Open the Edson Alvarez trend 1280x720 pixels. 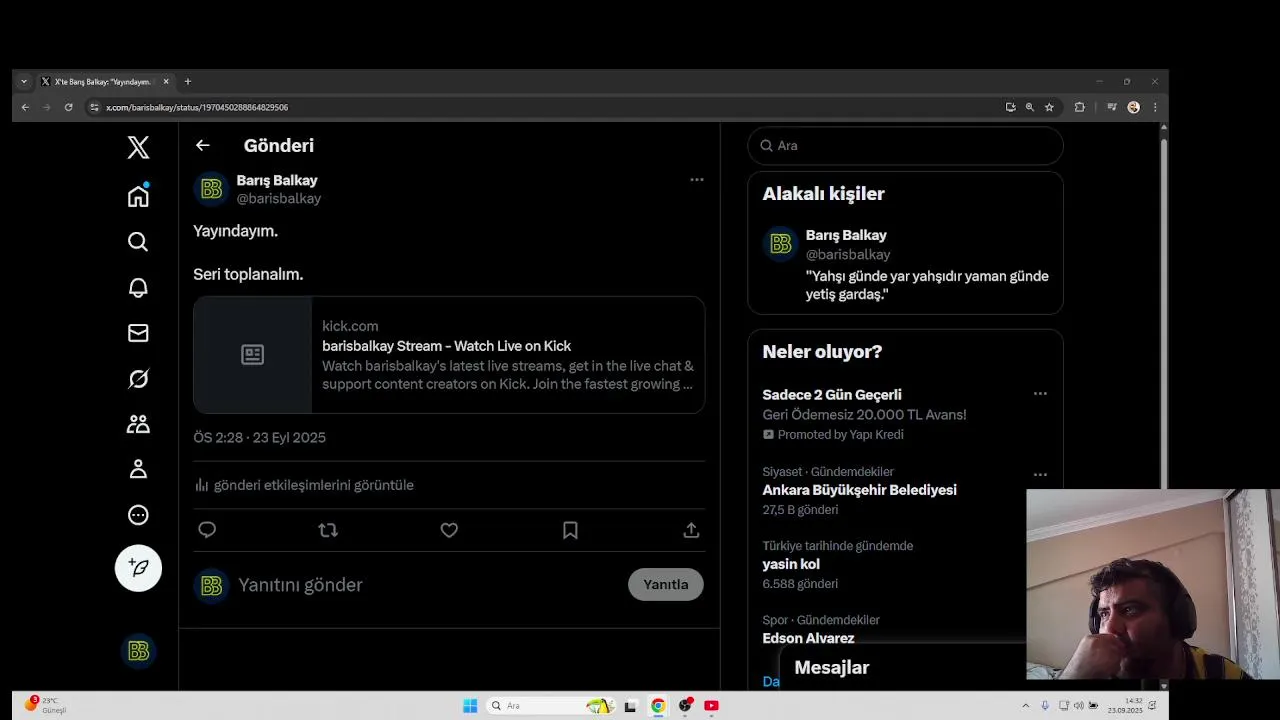click(x=808, y=638)
